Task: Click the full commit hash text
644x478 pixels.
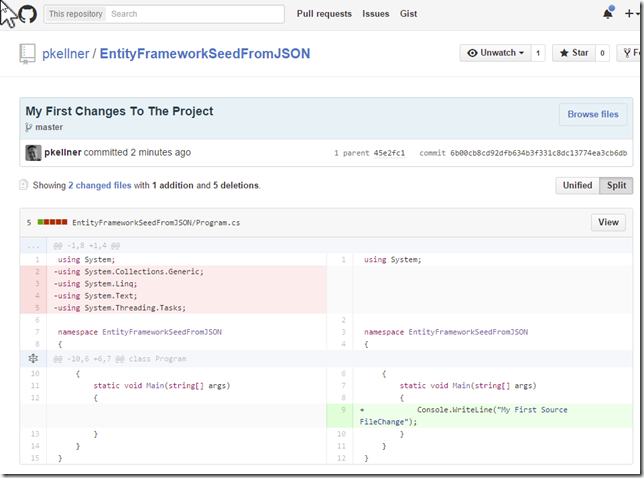Action: pos(538,153)
